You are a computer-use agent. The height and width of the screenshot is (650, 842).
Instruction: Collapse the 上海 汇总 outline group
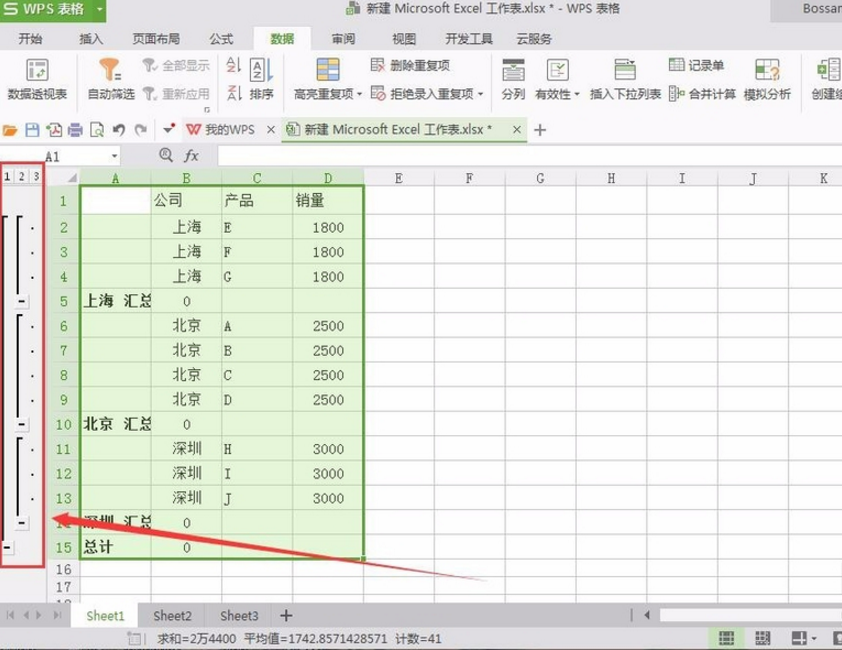22,300
